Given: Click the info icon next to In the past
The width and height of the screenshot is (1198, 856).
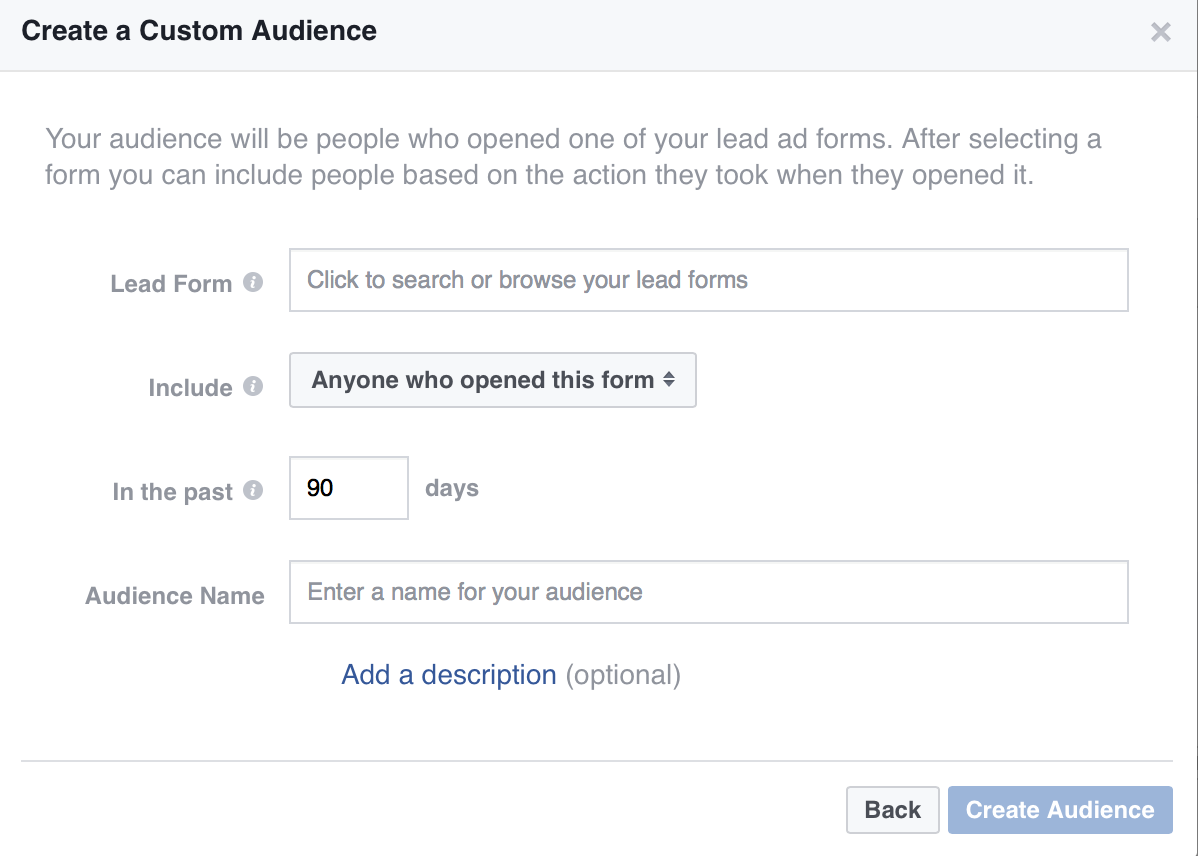Looking at the screenshot, I should (x=254, y=491).
